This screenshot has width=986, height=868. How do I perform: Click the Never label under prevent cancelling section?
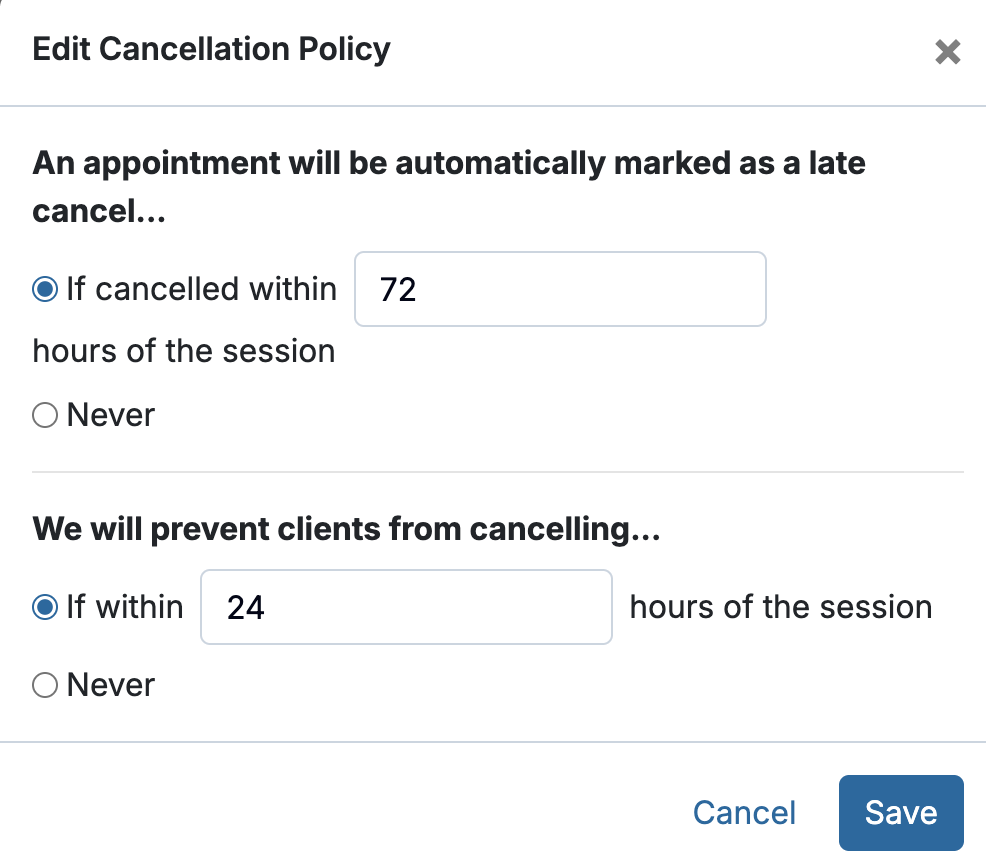(x=111, y=685)
